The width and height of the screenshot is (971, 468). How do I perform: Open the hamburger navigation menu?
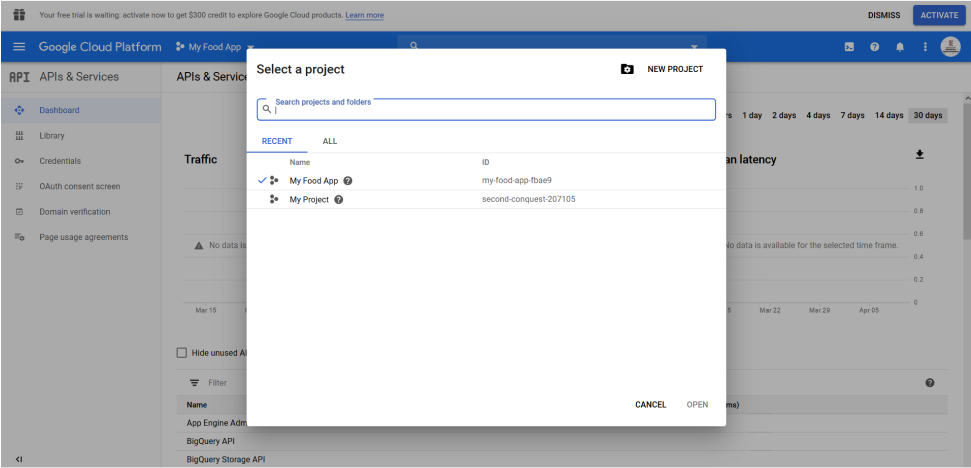point(19,47)
